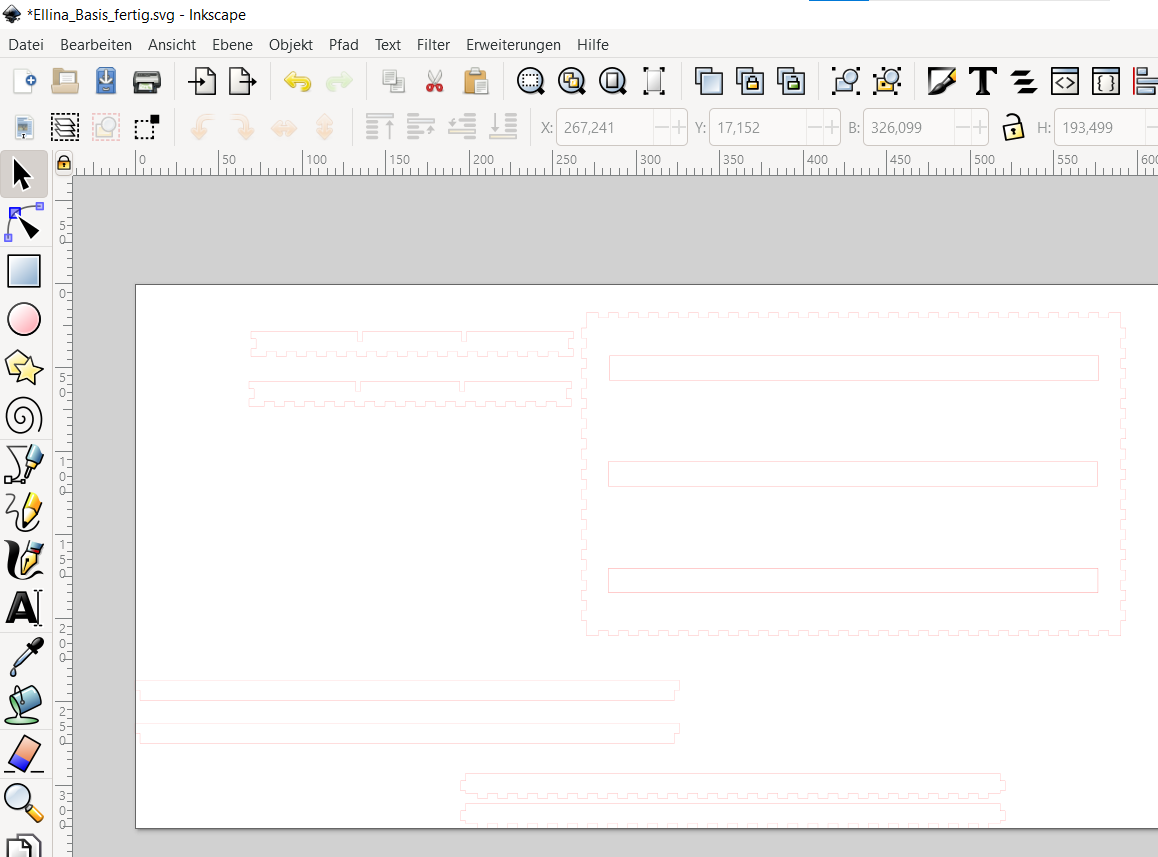Decrease the B width value using its stepper
The width and height of the screenshot is (1158, 857).
[x=962, y=127]
